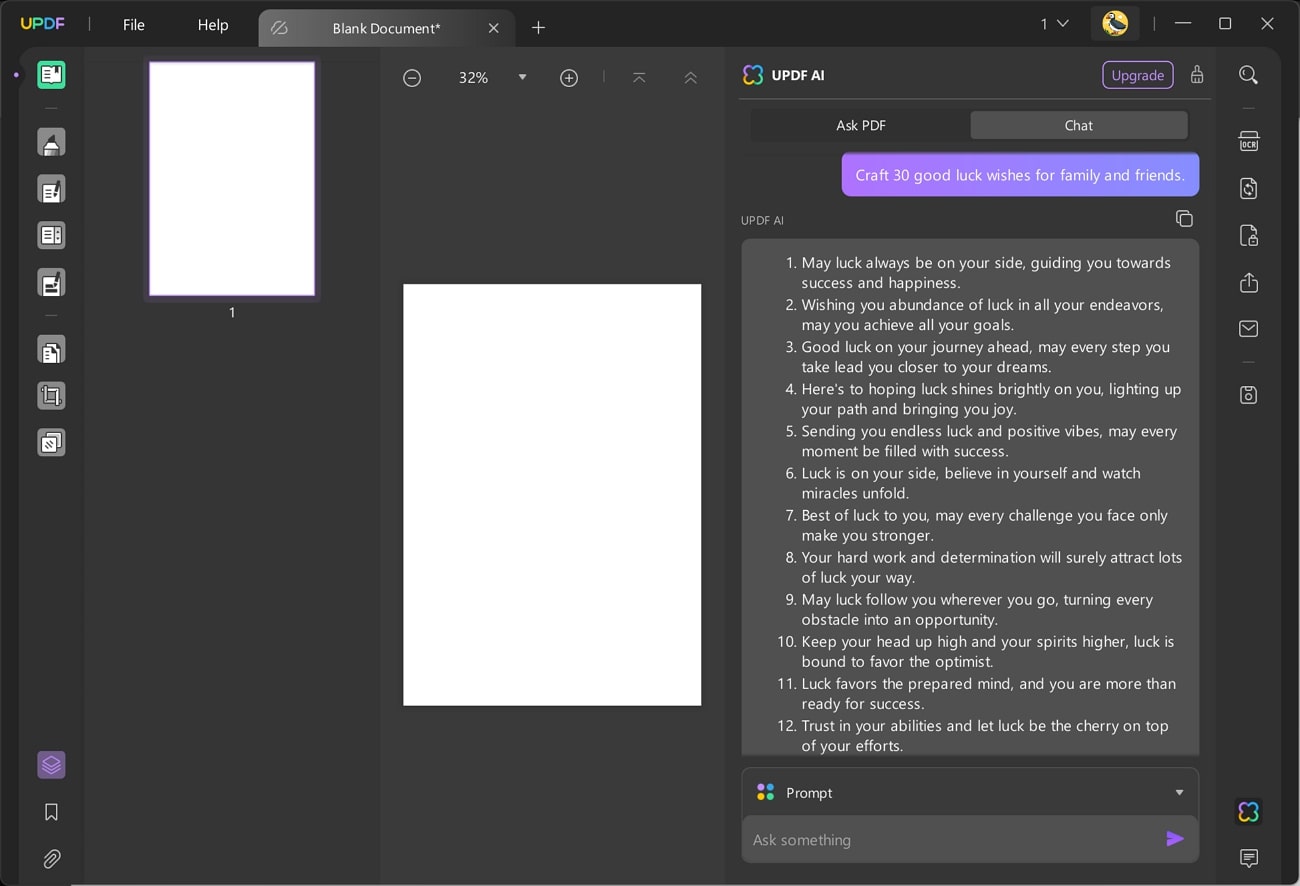The width and height of the screenshot is (1300, 886).
Task: Toggle the layers panel icon
Action: click(51, 765)
